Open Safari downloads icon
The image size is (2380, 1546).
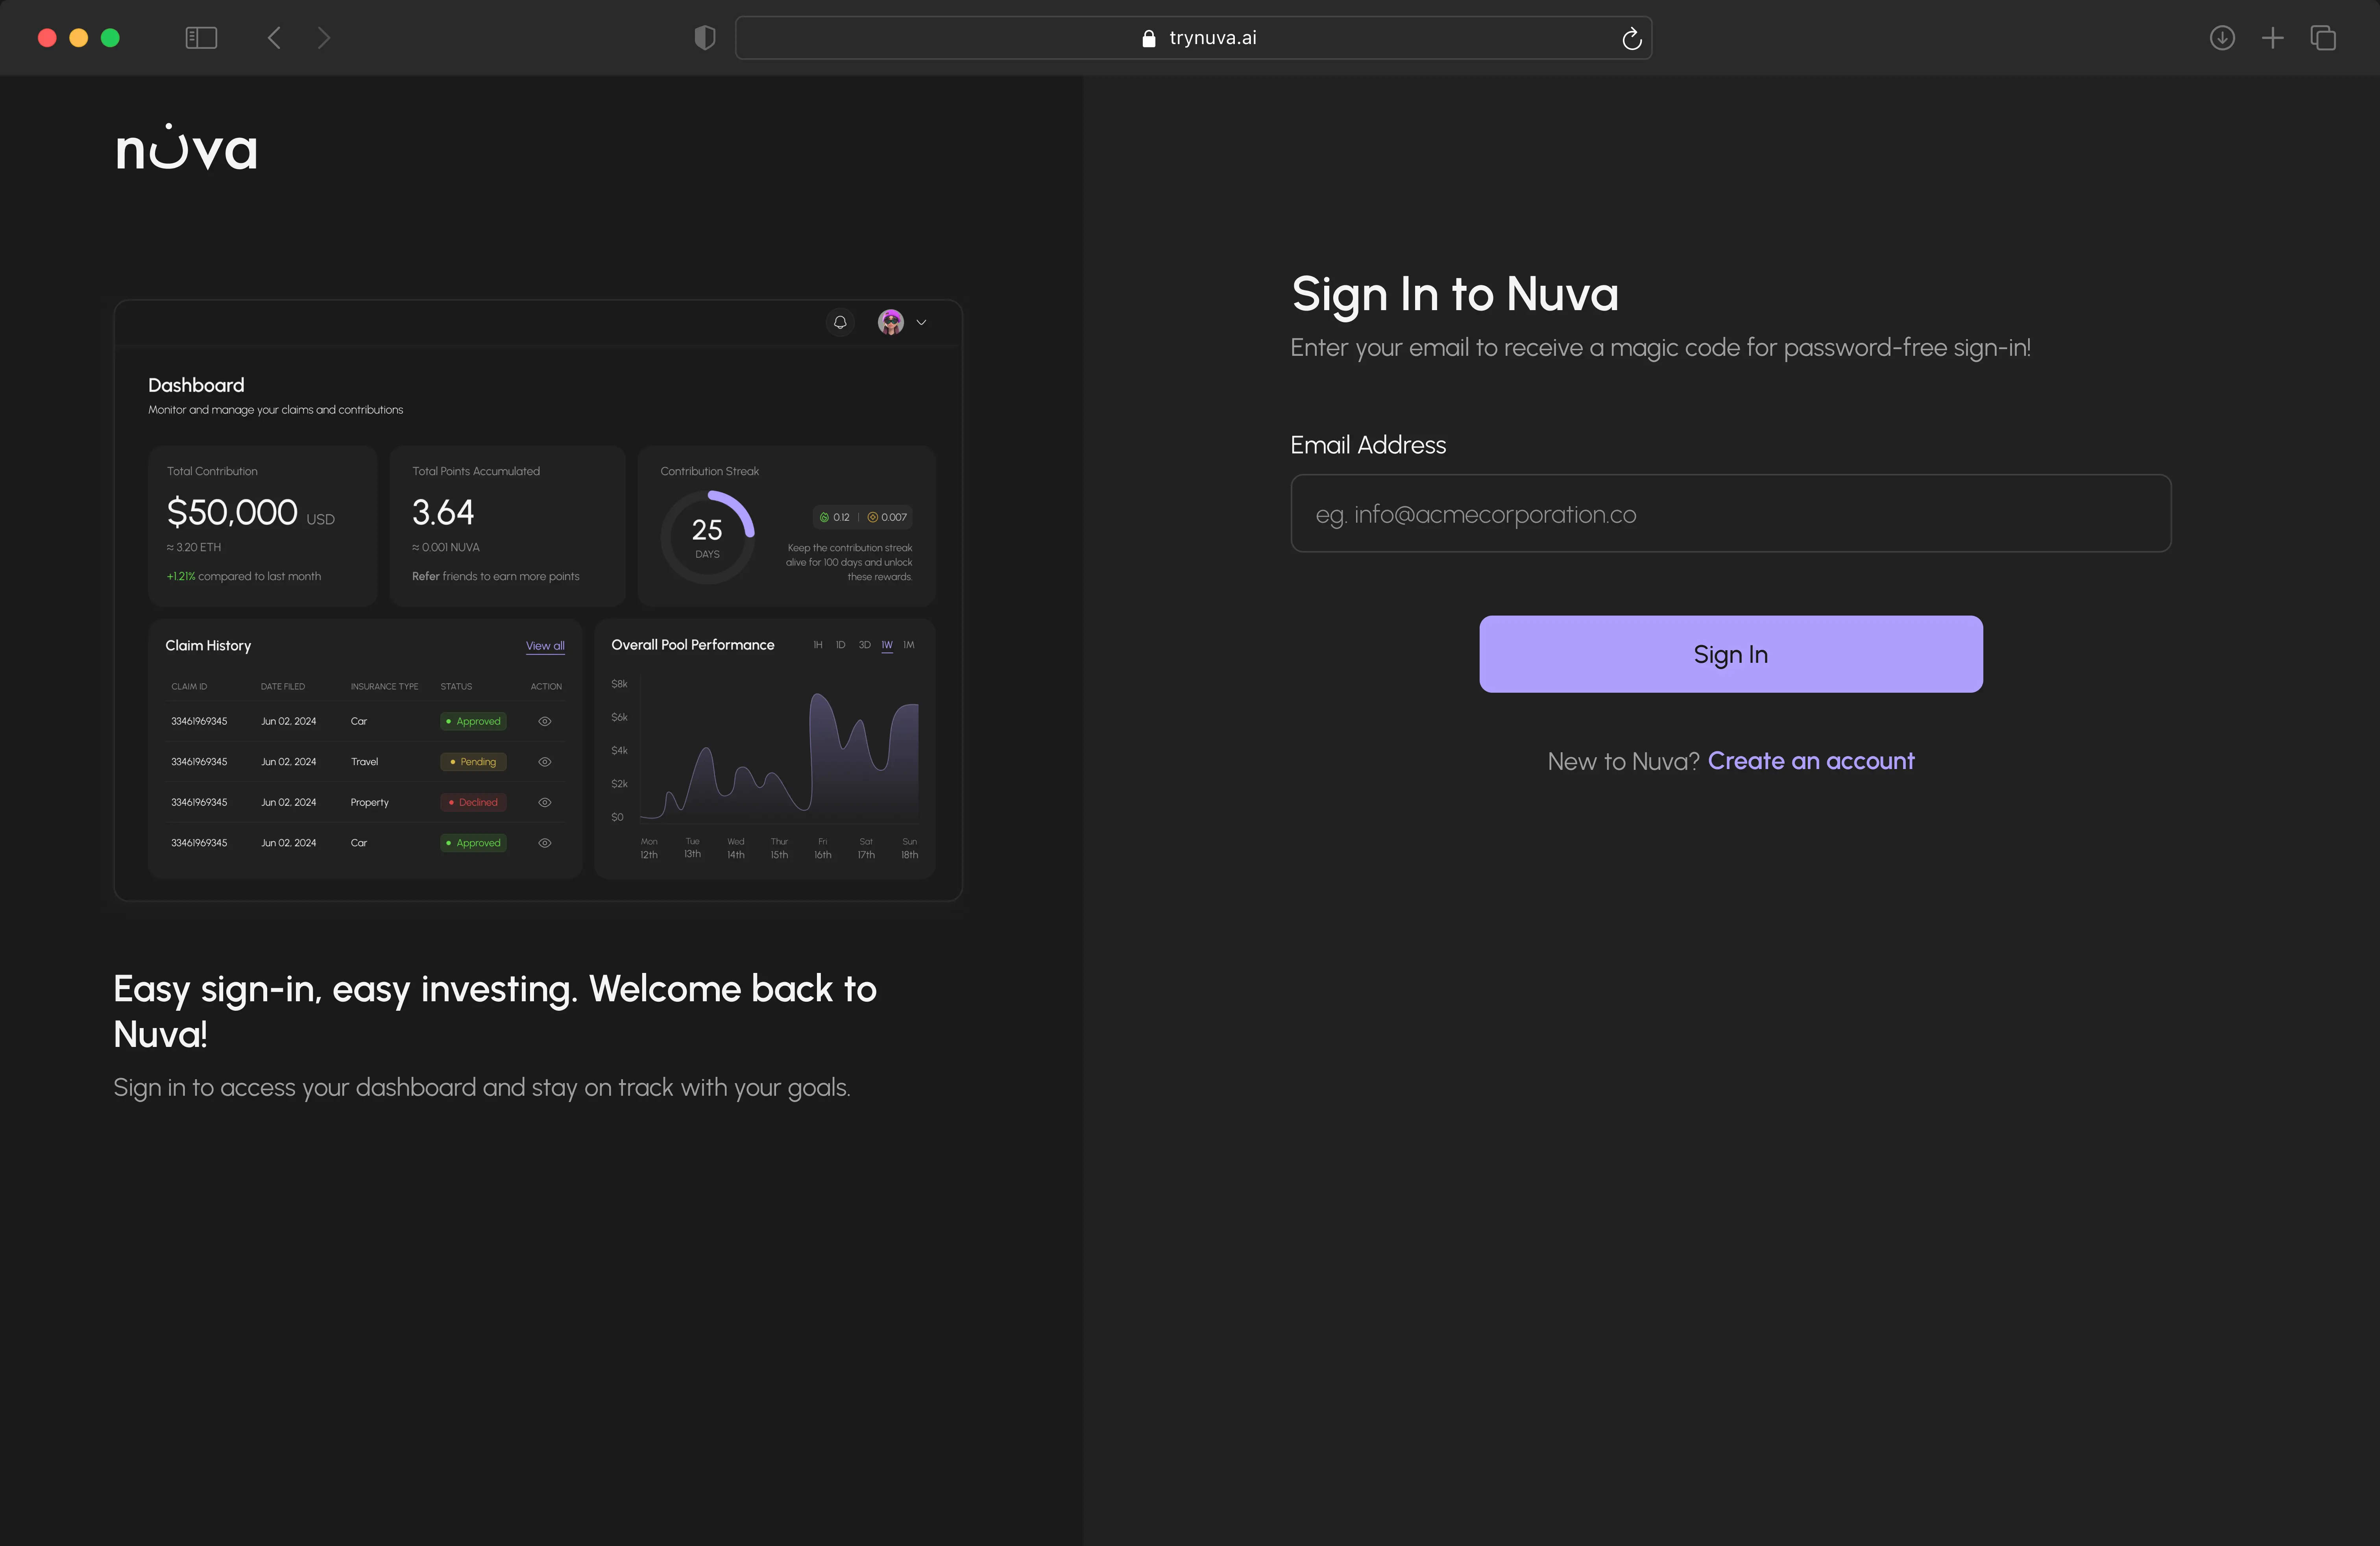pos(2222,38)
